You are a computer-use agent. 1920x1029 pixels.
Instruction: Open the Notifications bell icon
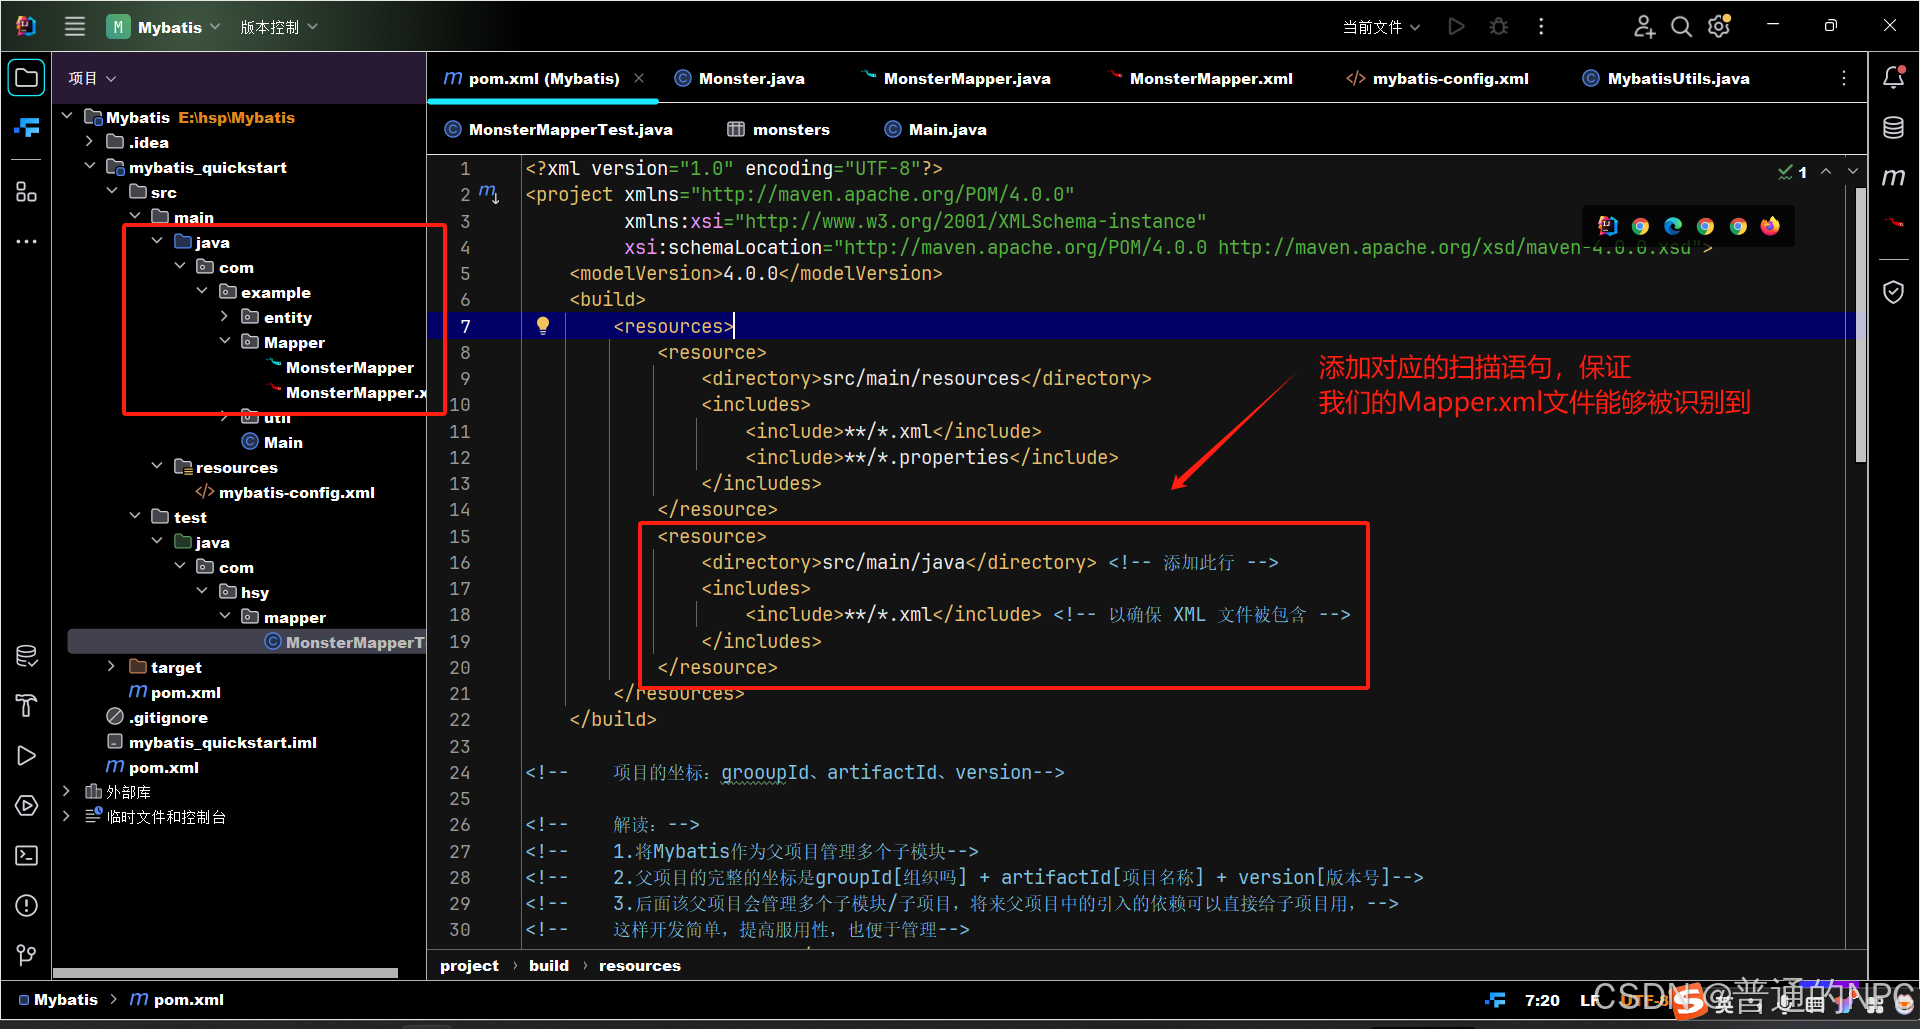point(1894,77)
